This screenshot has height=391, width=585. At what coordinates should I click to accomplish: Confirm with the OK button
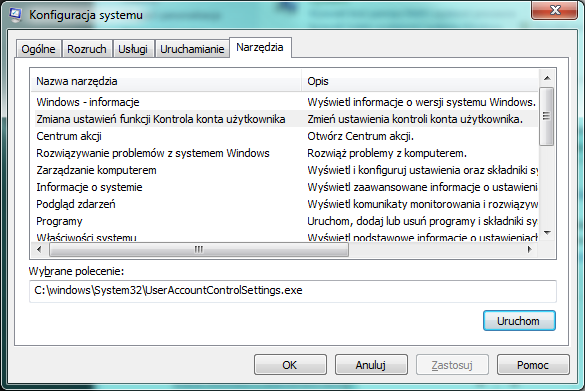click(x=290, y=365)
